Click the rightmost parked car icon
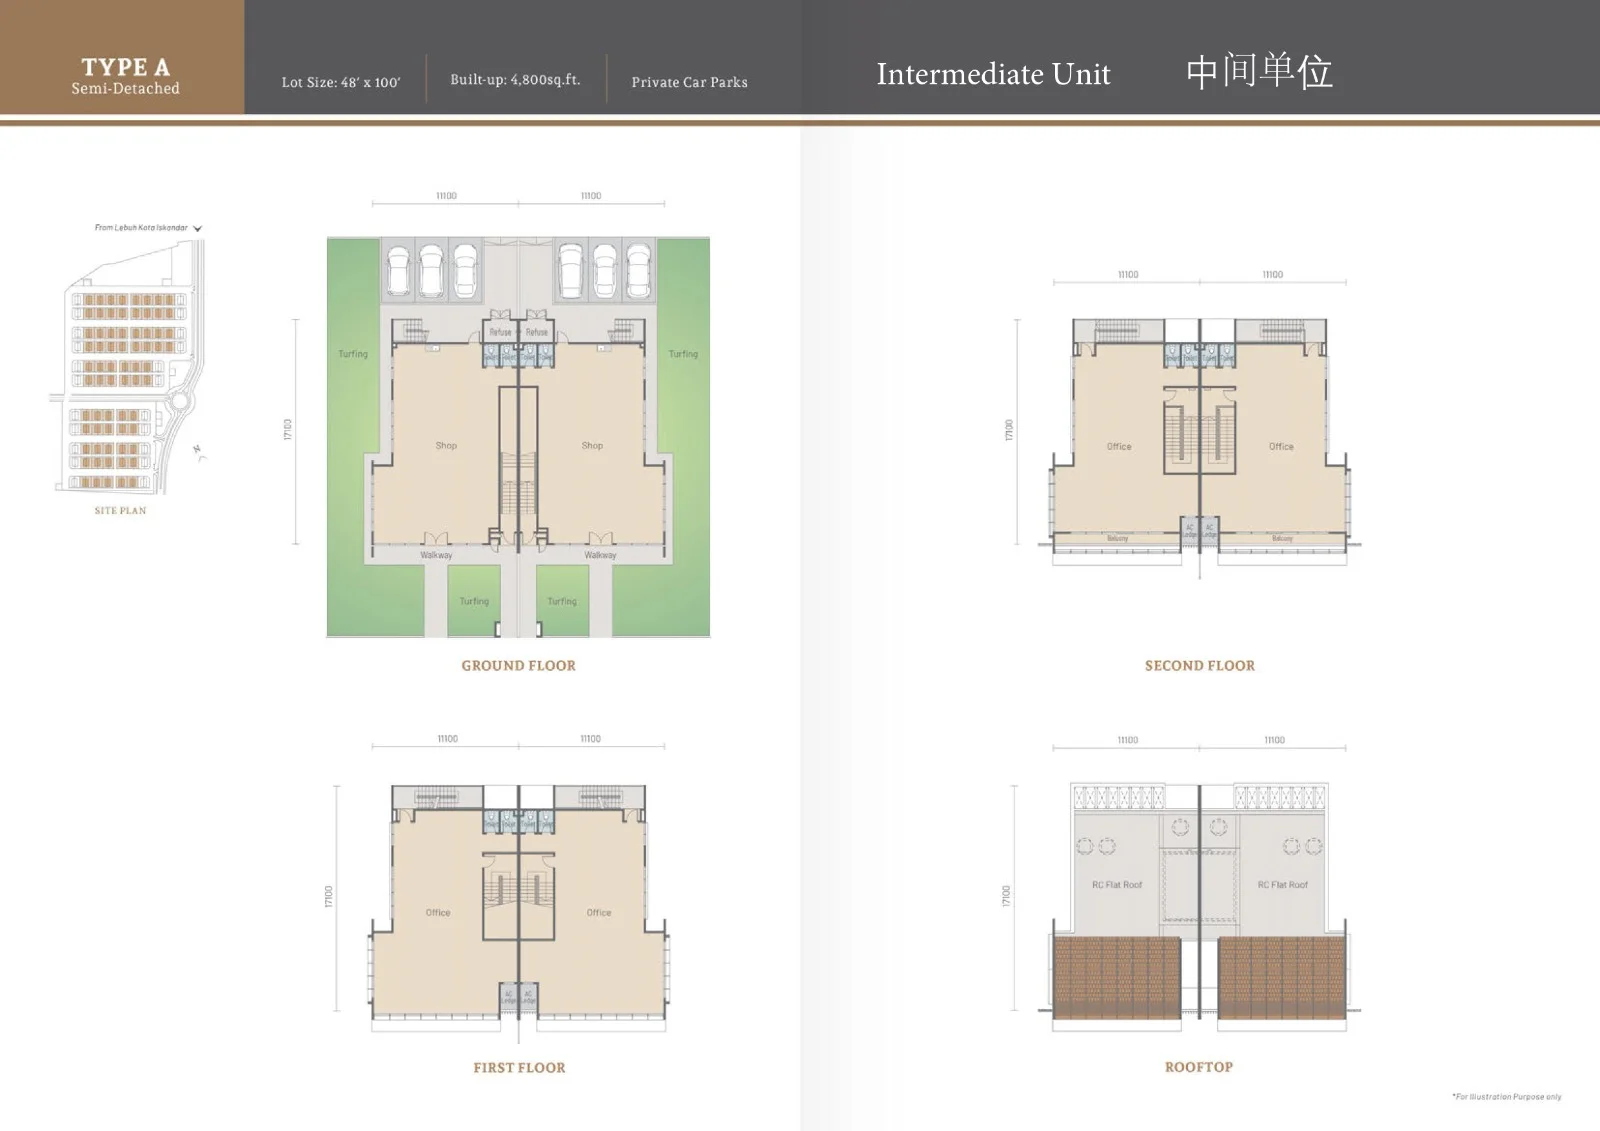This screenshot has height=1131, width=1600. tap(638, 271)
